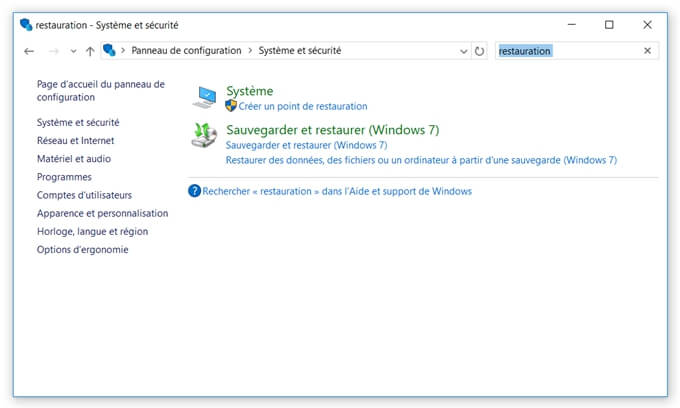
Task: Click the shield icon beside Créer un point
Action: click(231, 105)
